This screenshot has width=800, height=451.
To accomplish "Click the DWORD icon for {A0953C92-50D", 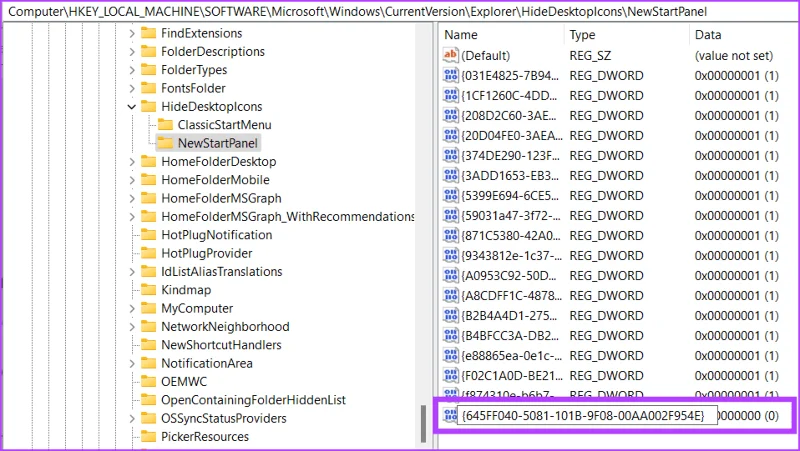I will tap(451, 275).
